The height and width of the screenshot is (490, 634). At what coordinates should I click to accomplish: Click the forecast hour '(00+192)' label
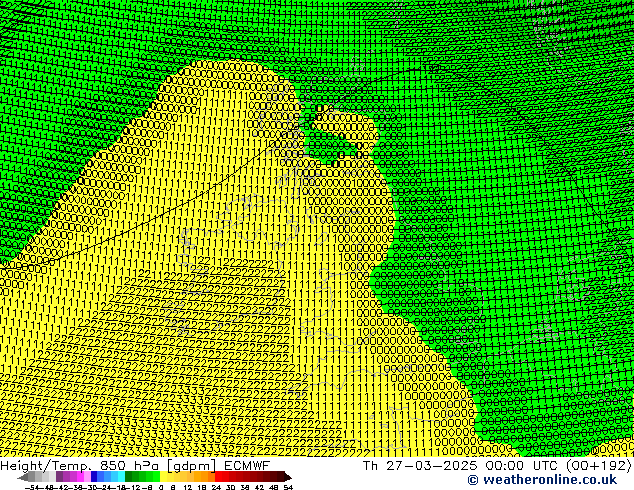pyautogui.click(x=598, y=465)
